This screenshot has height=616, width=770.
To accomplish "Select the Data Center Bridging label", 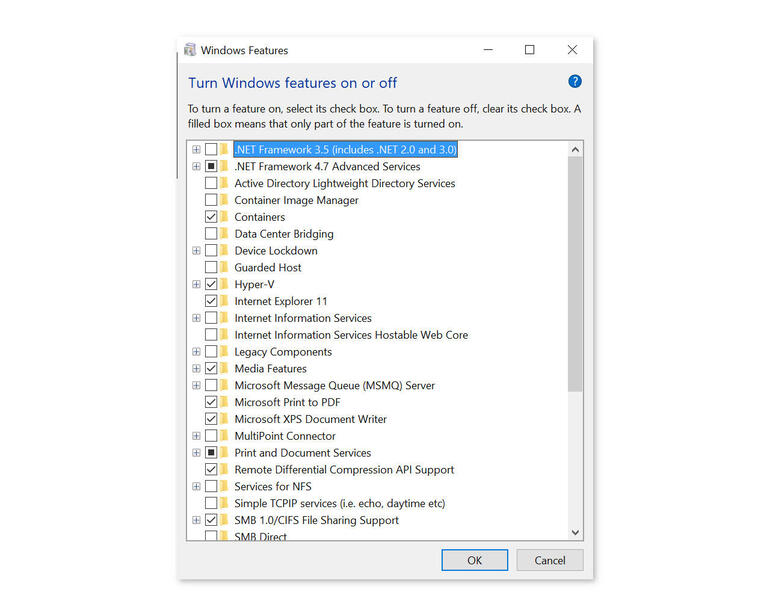I will pos(284,234).
